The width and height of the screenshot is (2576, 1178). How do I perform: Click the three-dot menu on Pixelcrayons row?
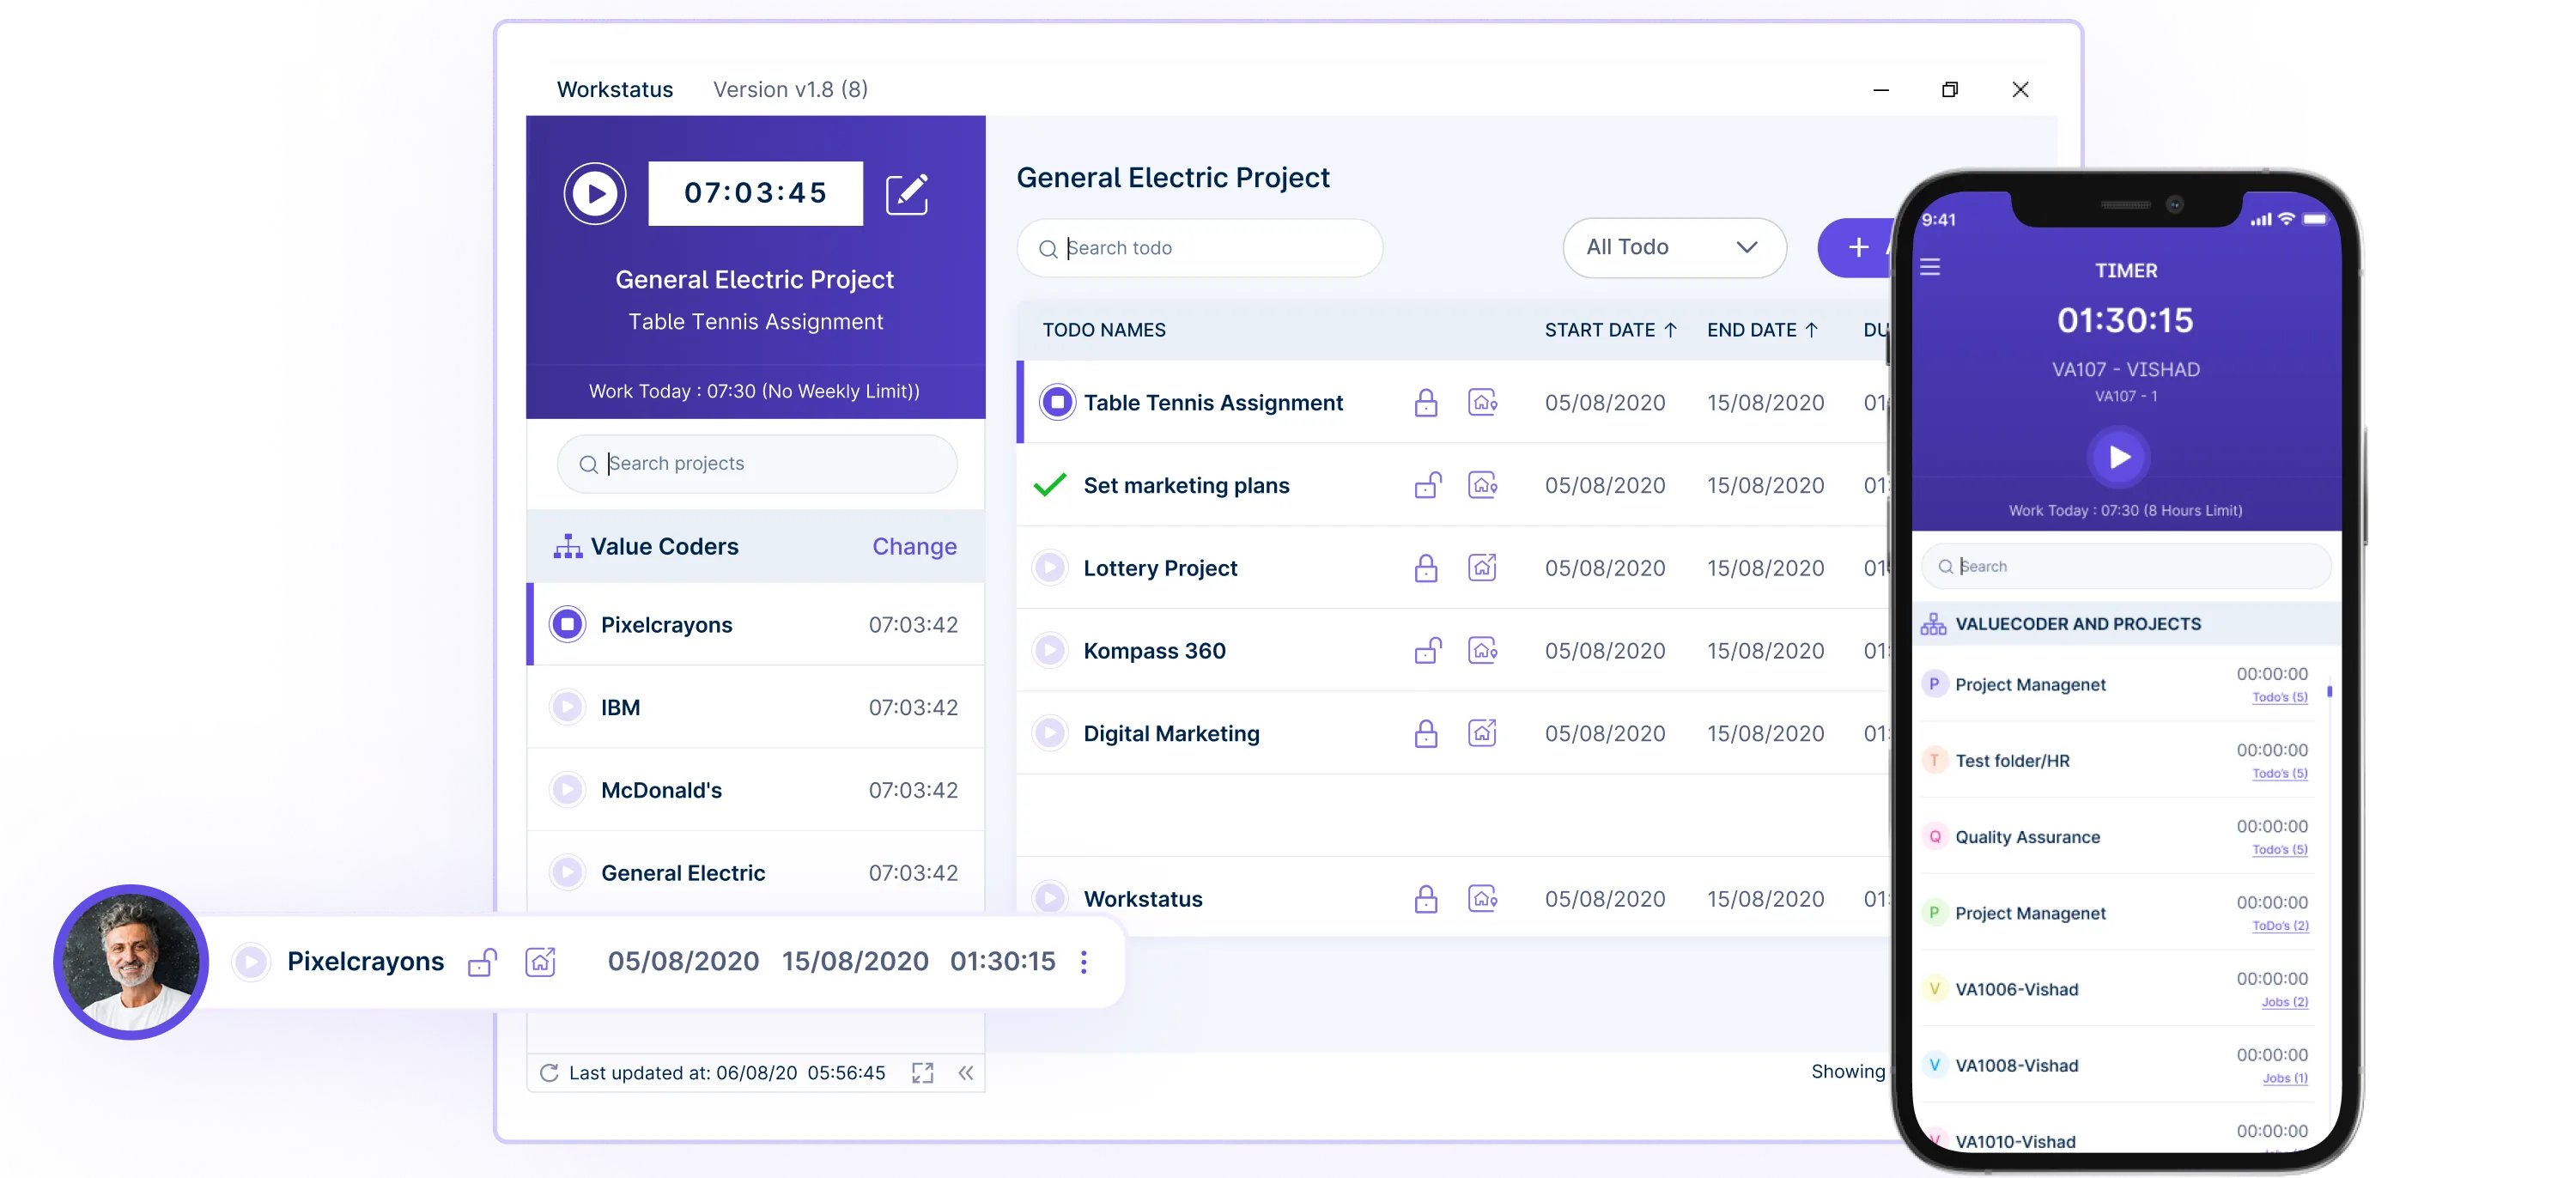[1084, 961]
